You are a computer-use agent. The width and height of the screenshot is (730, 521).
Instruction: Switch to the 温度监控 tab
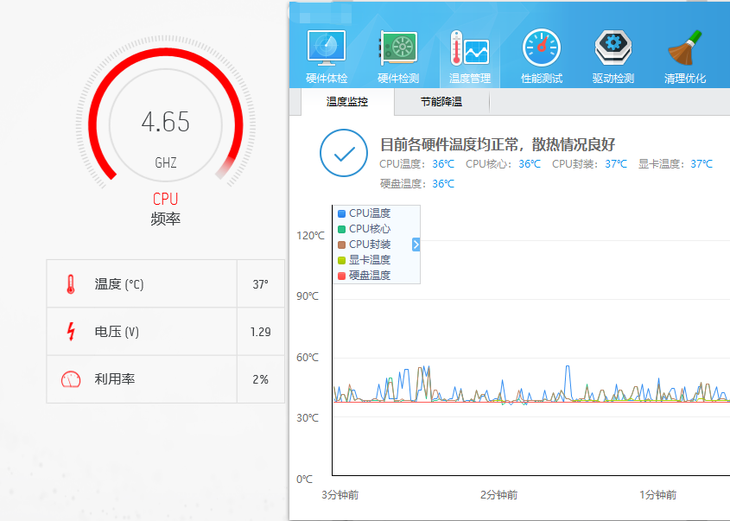(347, 102)
